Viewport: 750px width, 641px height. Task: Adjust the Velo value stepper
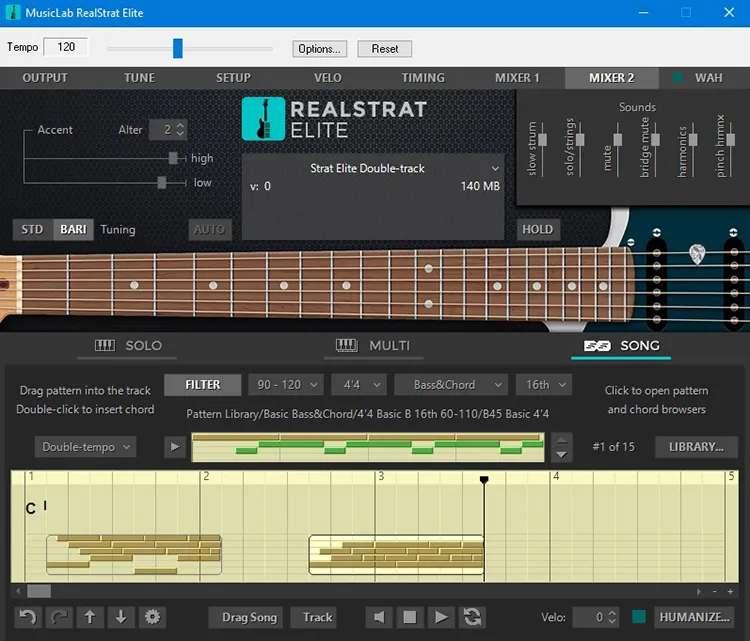click(x=612, y=617)
